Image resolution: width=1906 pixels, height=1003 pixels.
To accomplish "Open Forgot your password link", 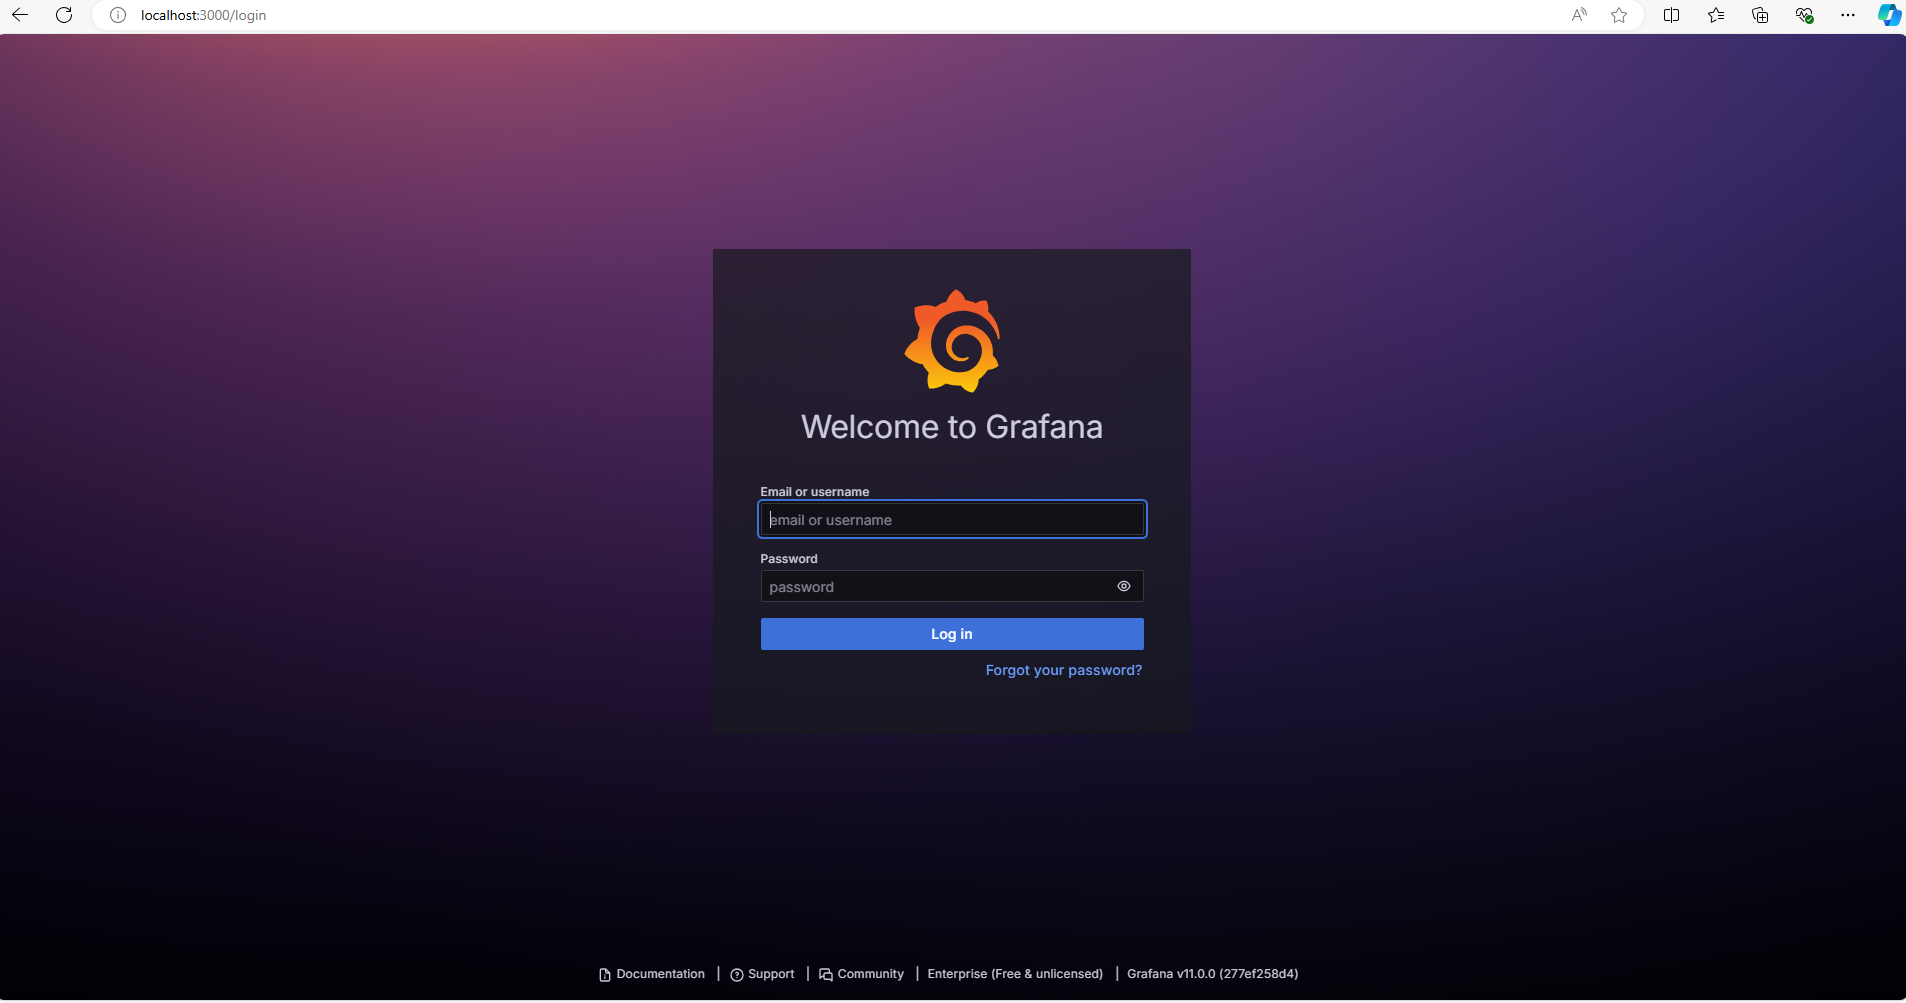I will pyautogui.click(x=1064, y=670).
